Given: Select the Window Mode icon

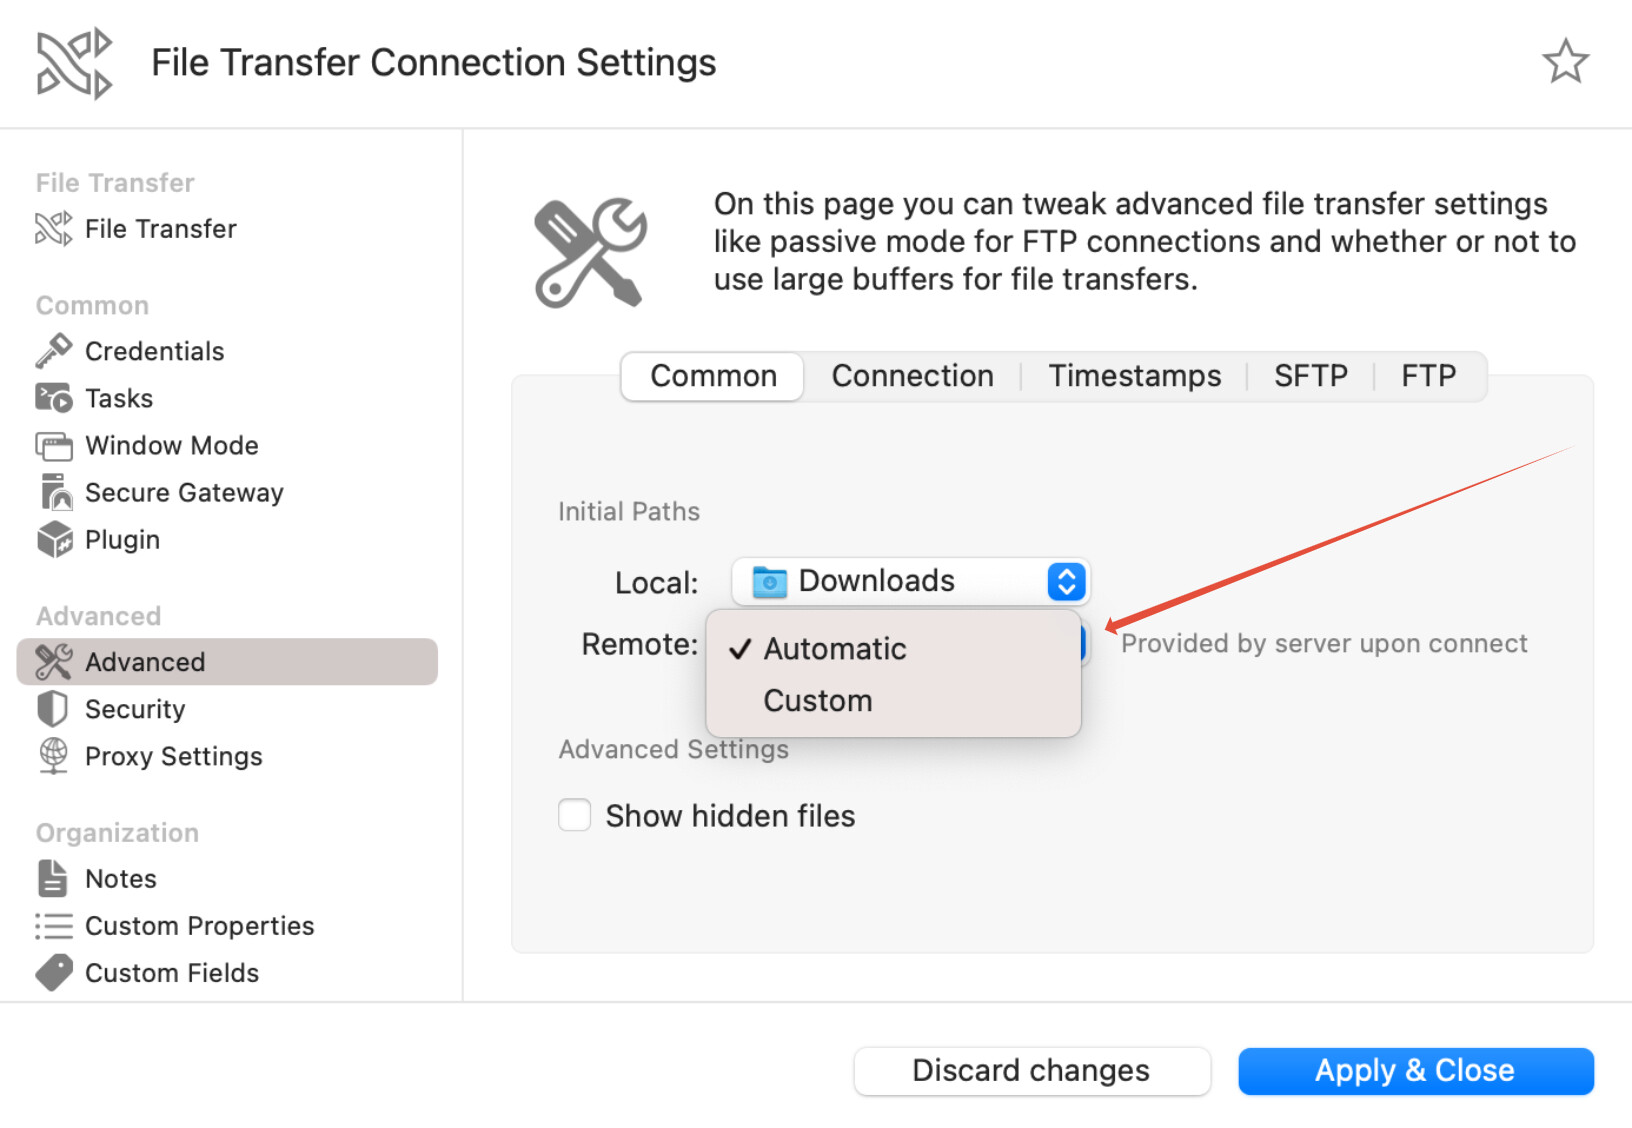Looking at the screenshot, I should 54,446.
